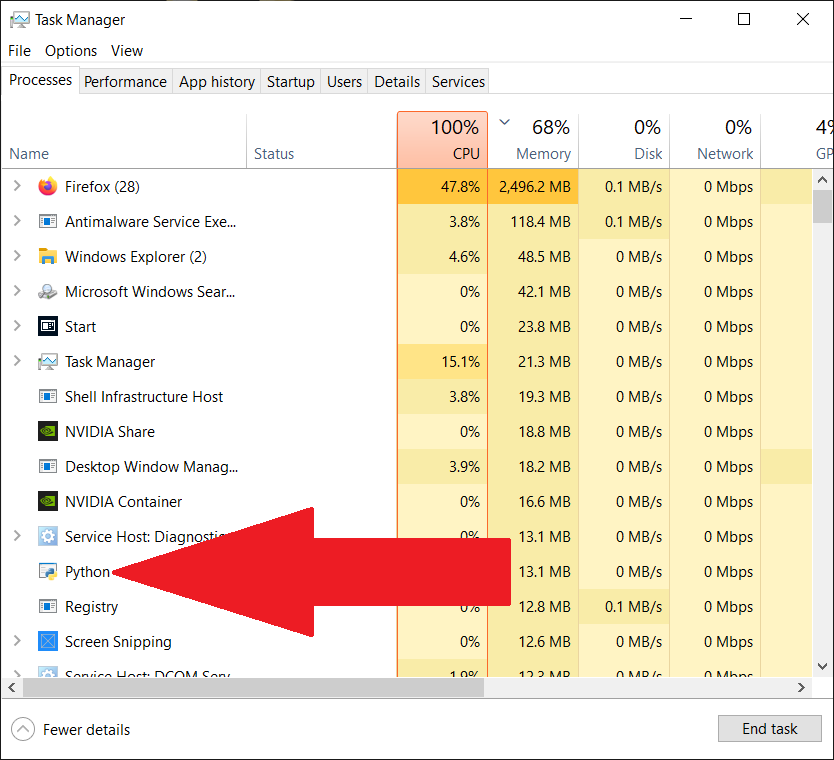Image resolution: width=834 pixels, height=760 pixels.
Task: Click the 15.1% Task Manager CPU cell
Action: (x=443, y=362)
